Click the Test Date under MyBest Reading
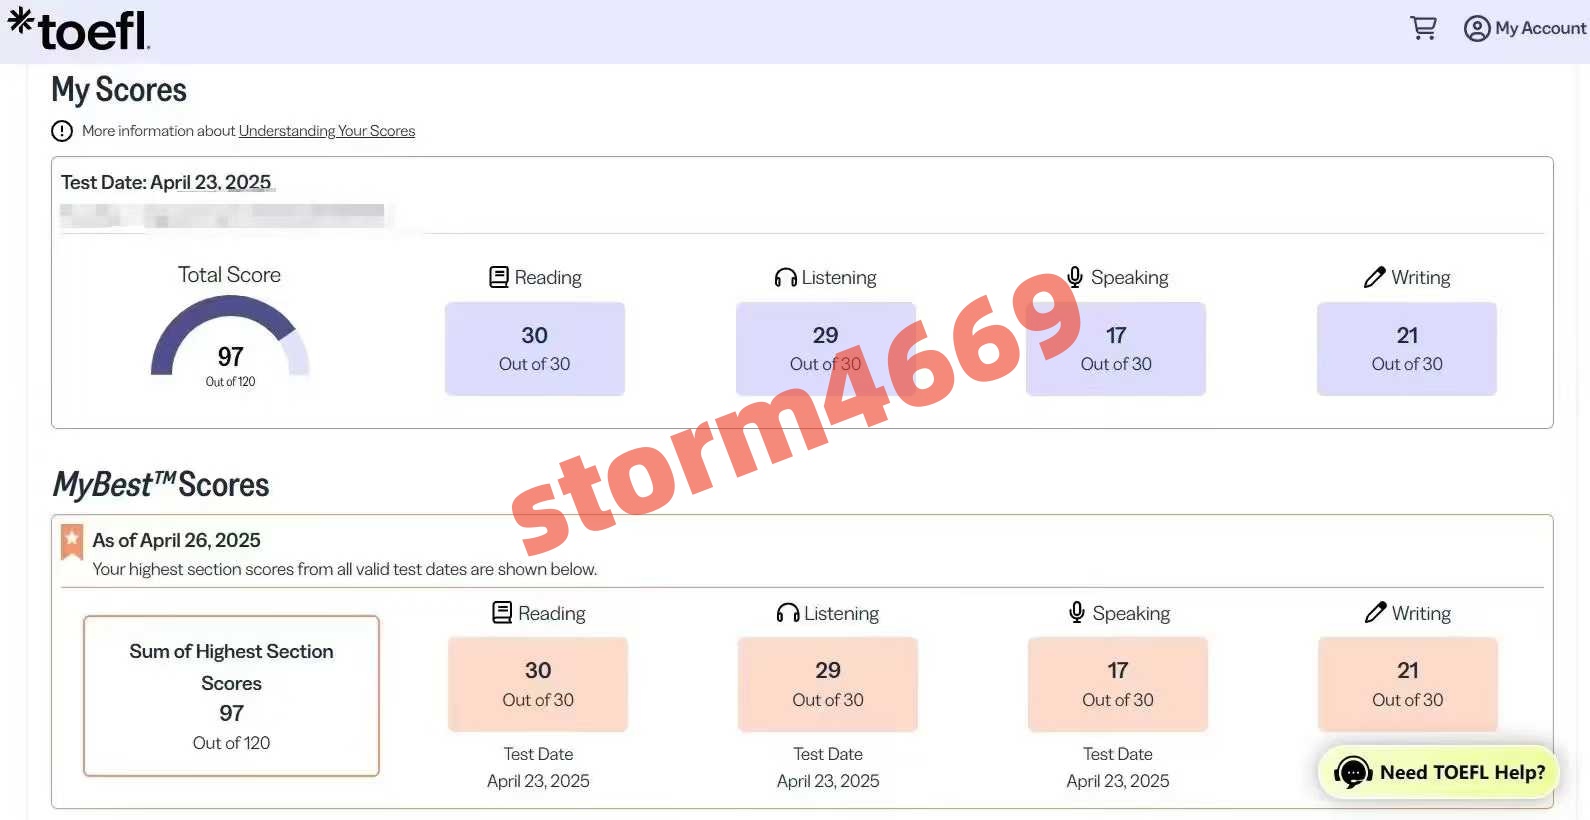 (538, 767)
